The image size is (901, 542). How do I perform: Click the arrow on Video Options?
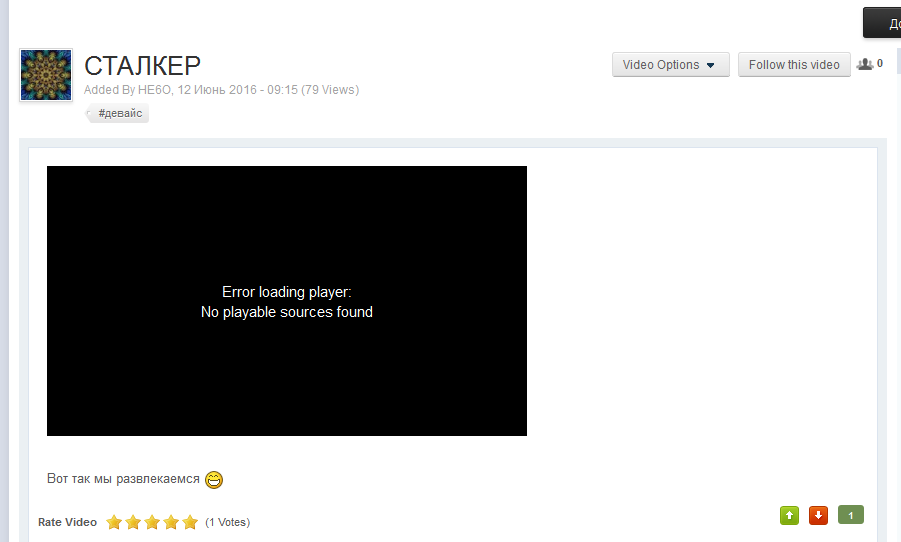[x=711, y=65]
